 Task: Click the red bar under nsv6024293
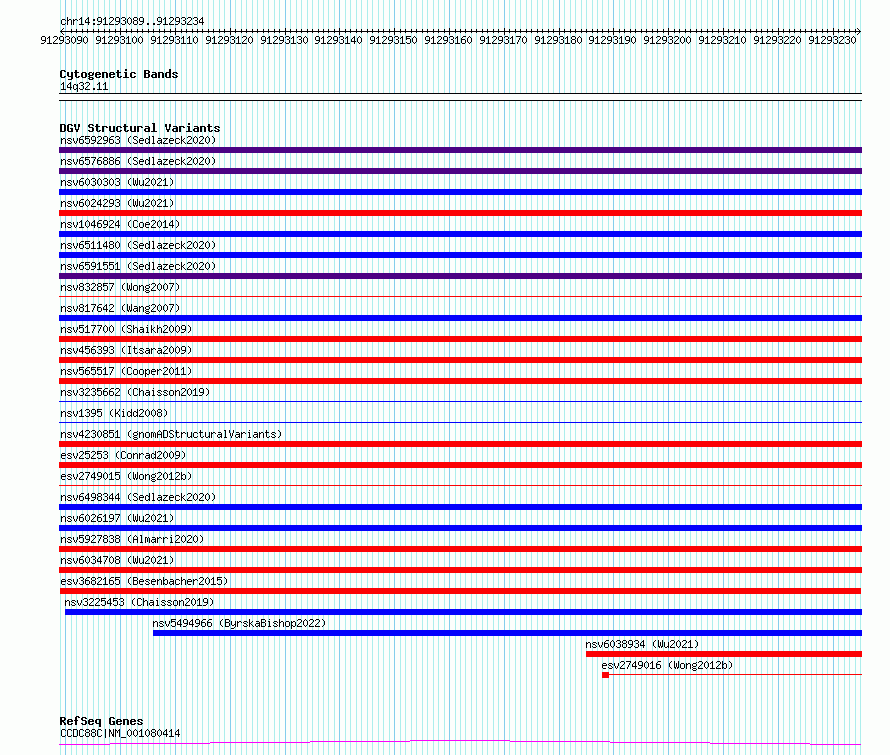(460, 213)
